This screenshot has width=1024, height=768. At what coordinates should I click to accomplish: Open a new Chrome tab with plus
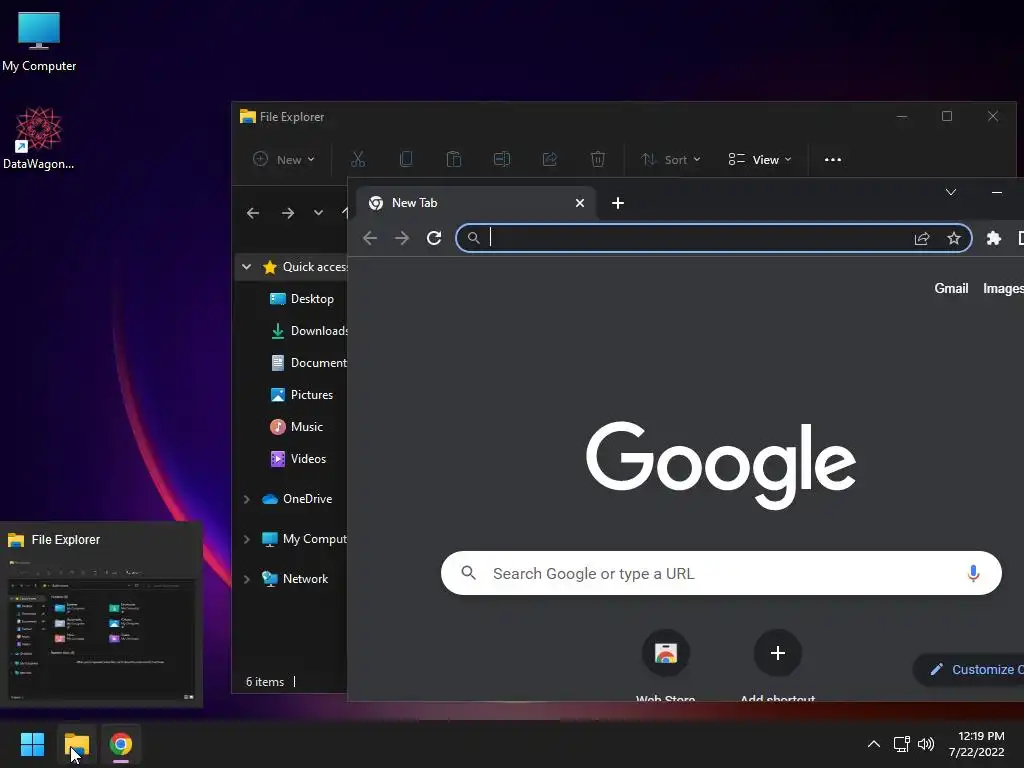coord(618,203)
